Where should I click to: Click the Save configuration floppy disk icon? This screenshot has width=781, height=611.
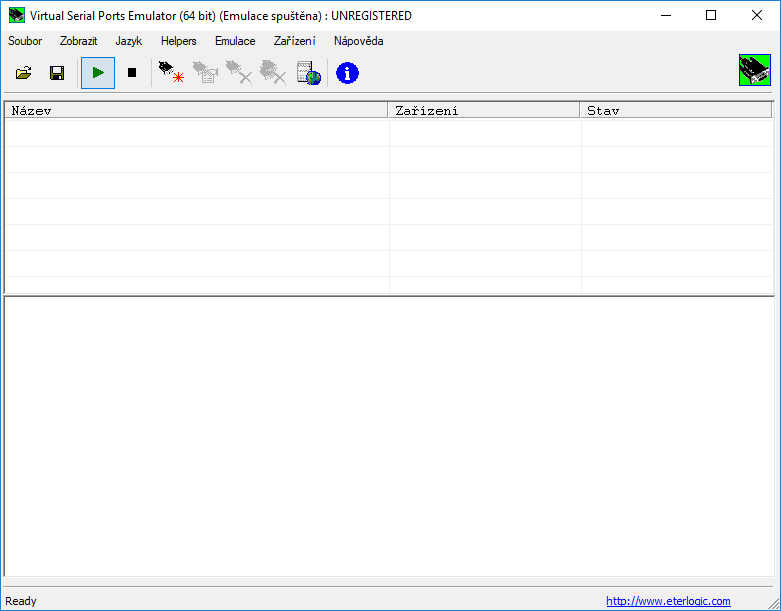point(57,73)
